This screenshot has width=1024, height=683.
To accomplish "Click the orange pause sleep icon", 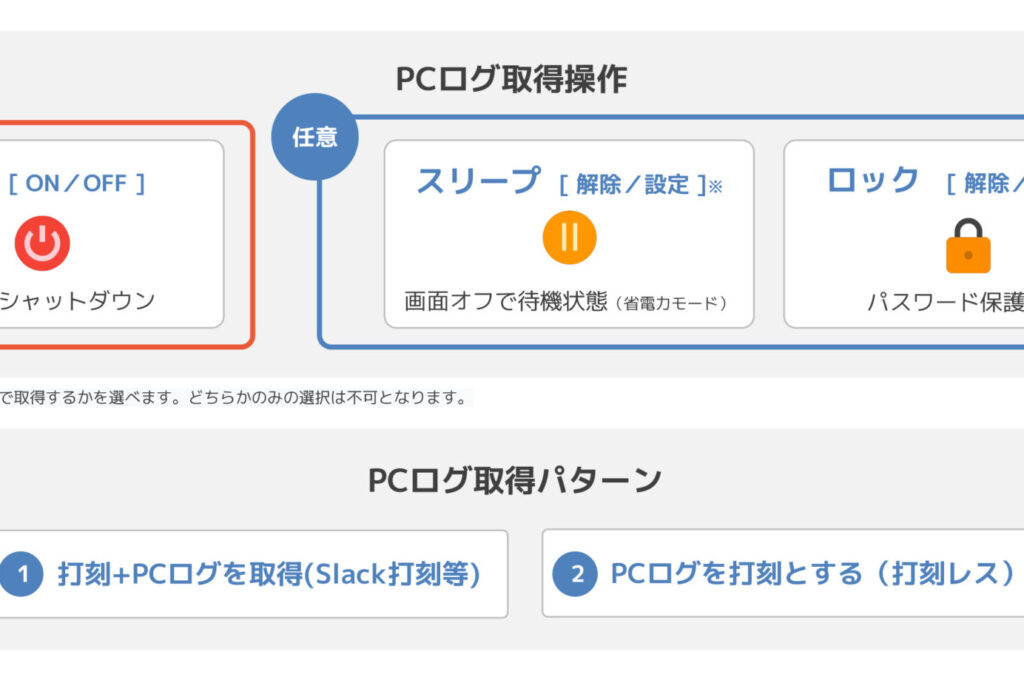I will pos(569,237).
